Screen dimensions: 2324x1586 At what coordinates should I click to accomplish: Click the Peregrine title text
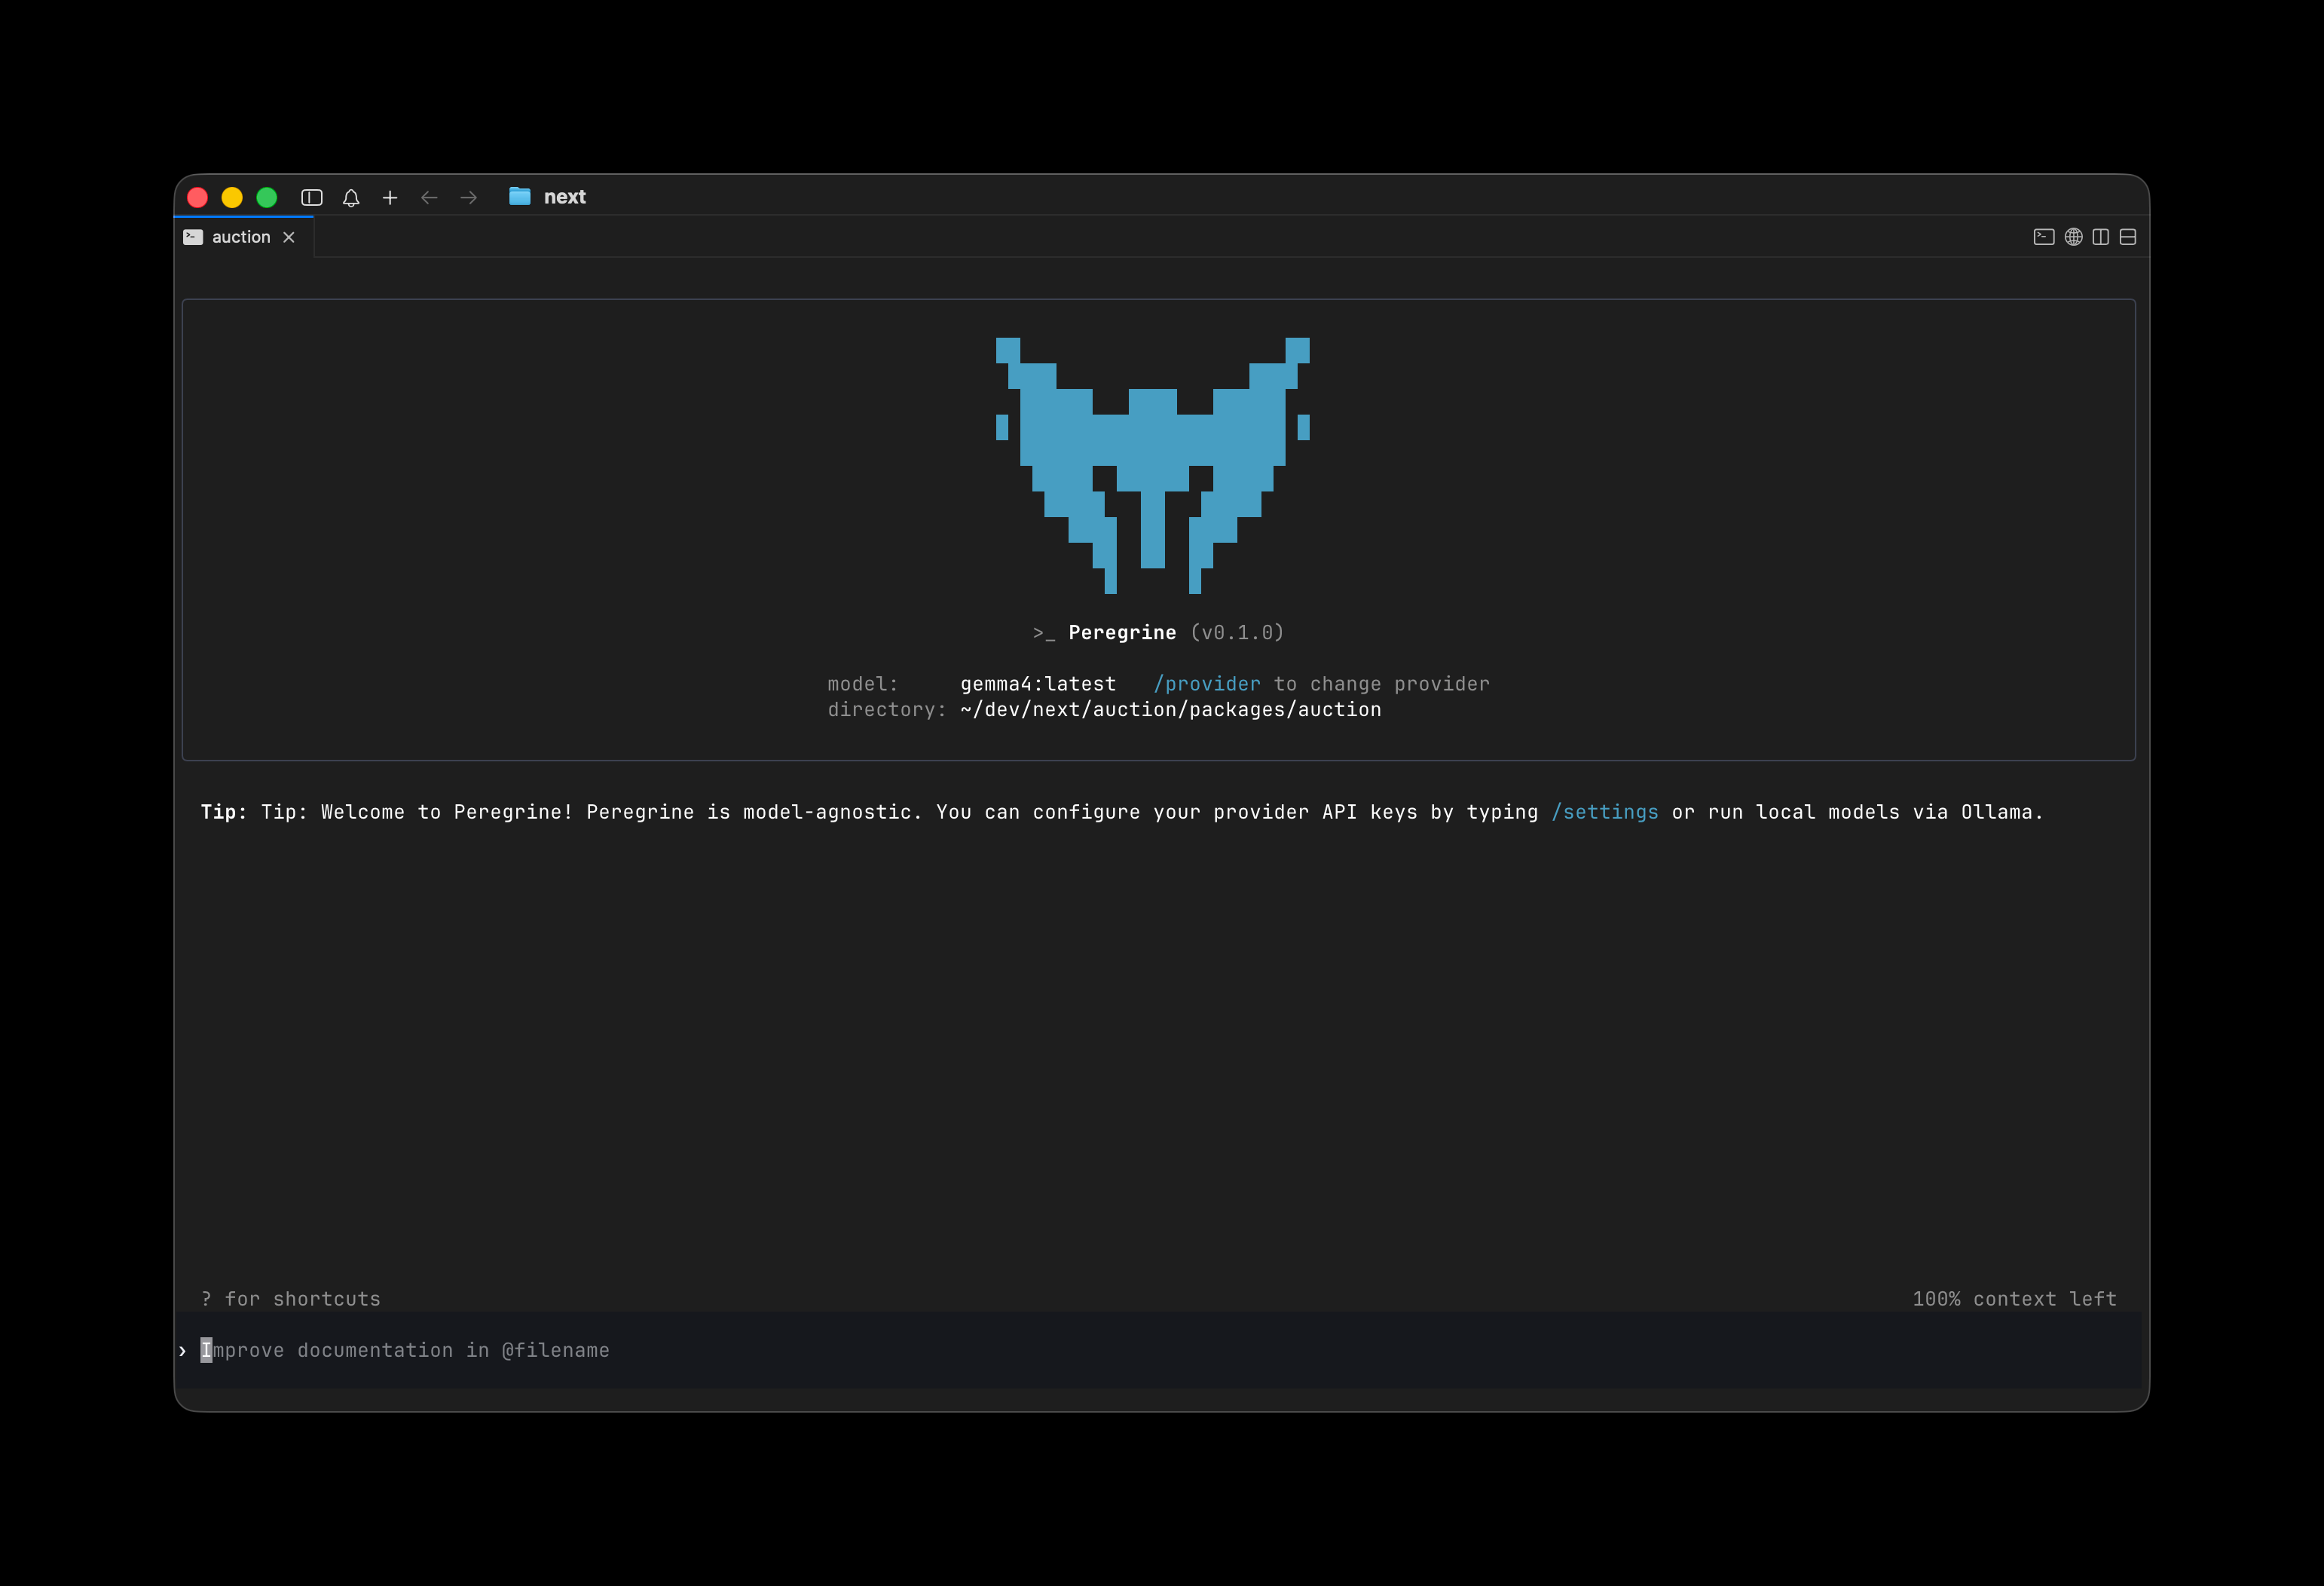click(x=1122, y=633)
